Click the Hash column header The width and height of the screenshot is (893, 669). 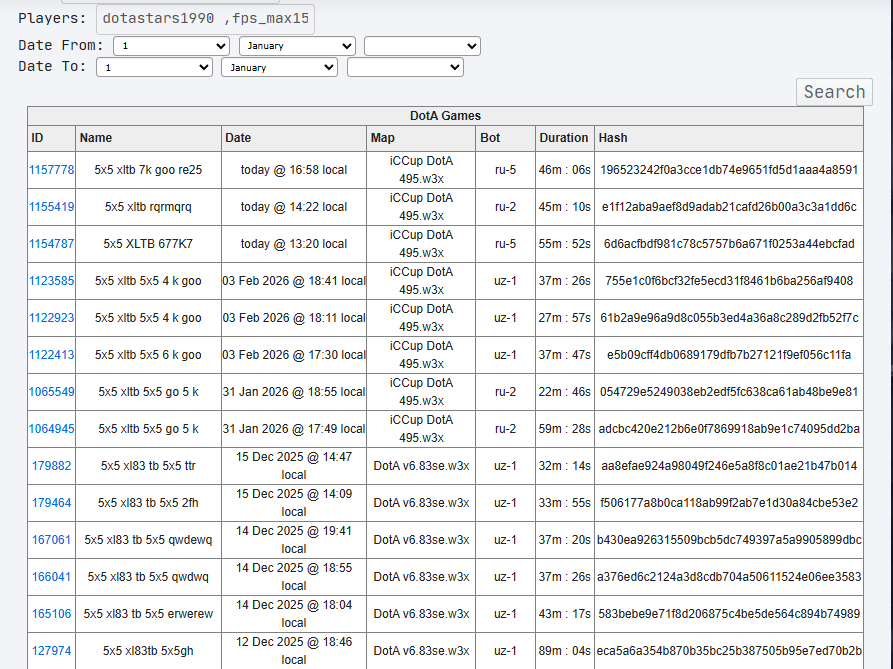click(729, 138)
